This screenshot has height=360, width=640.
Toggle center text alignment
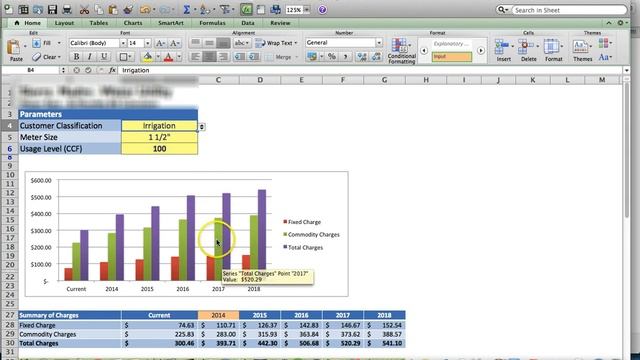pos(209,57)
